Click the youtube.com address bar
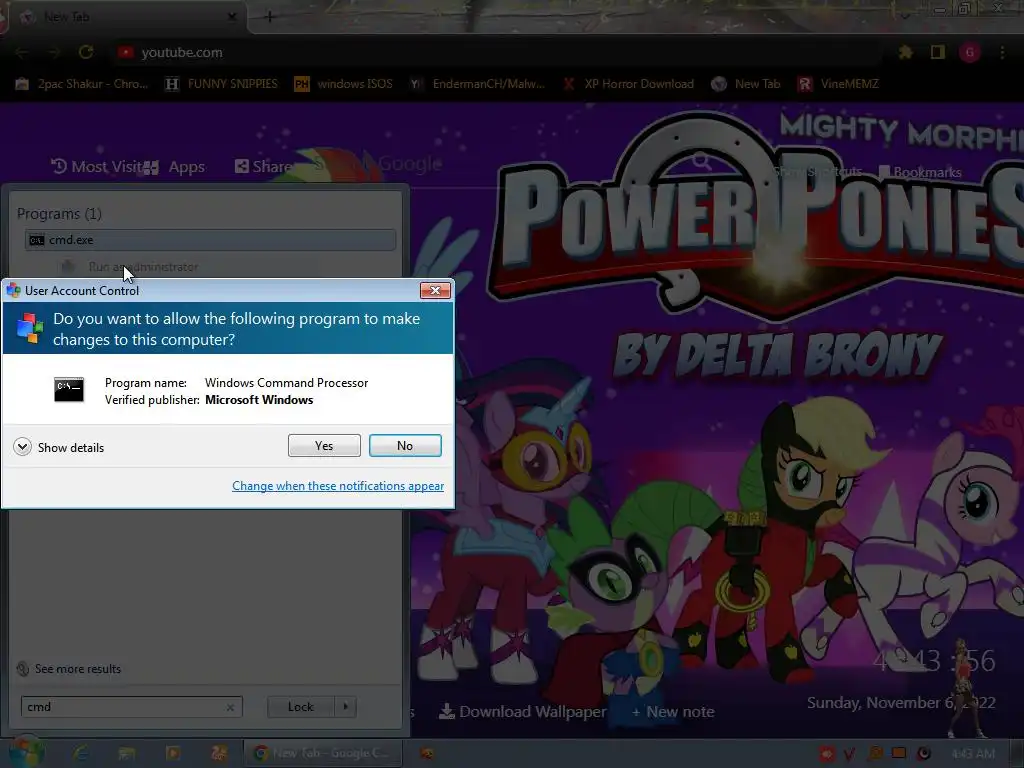1024x768 pixels. click(x=496, y=52)
